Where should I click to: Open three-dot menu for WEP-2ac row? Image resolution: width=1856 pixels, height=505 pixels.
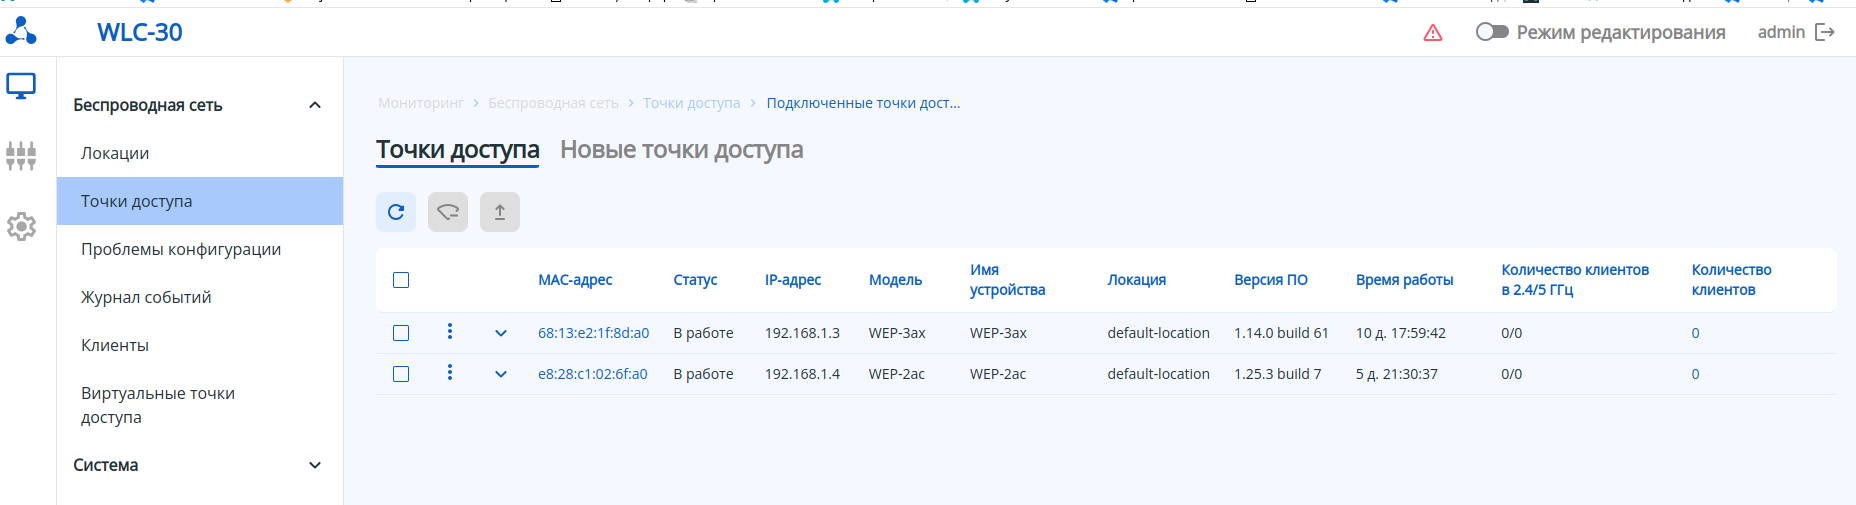click(x=450, y=373)
